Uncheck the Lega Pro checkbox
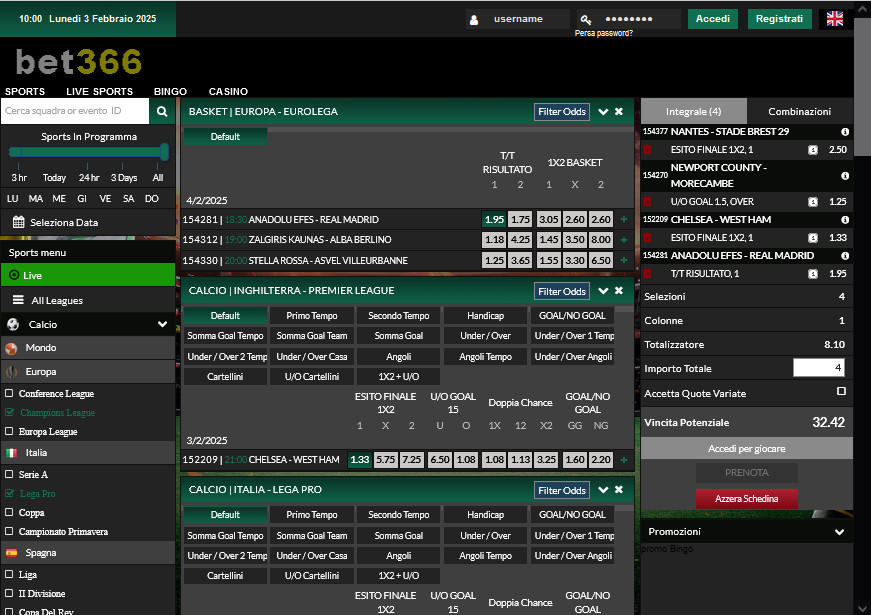871x615 pixels. [9, 493]
